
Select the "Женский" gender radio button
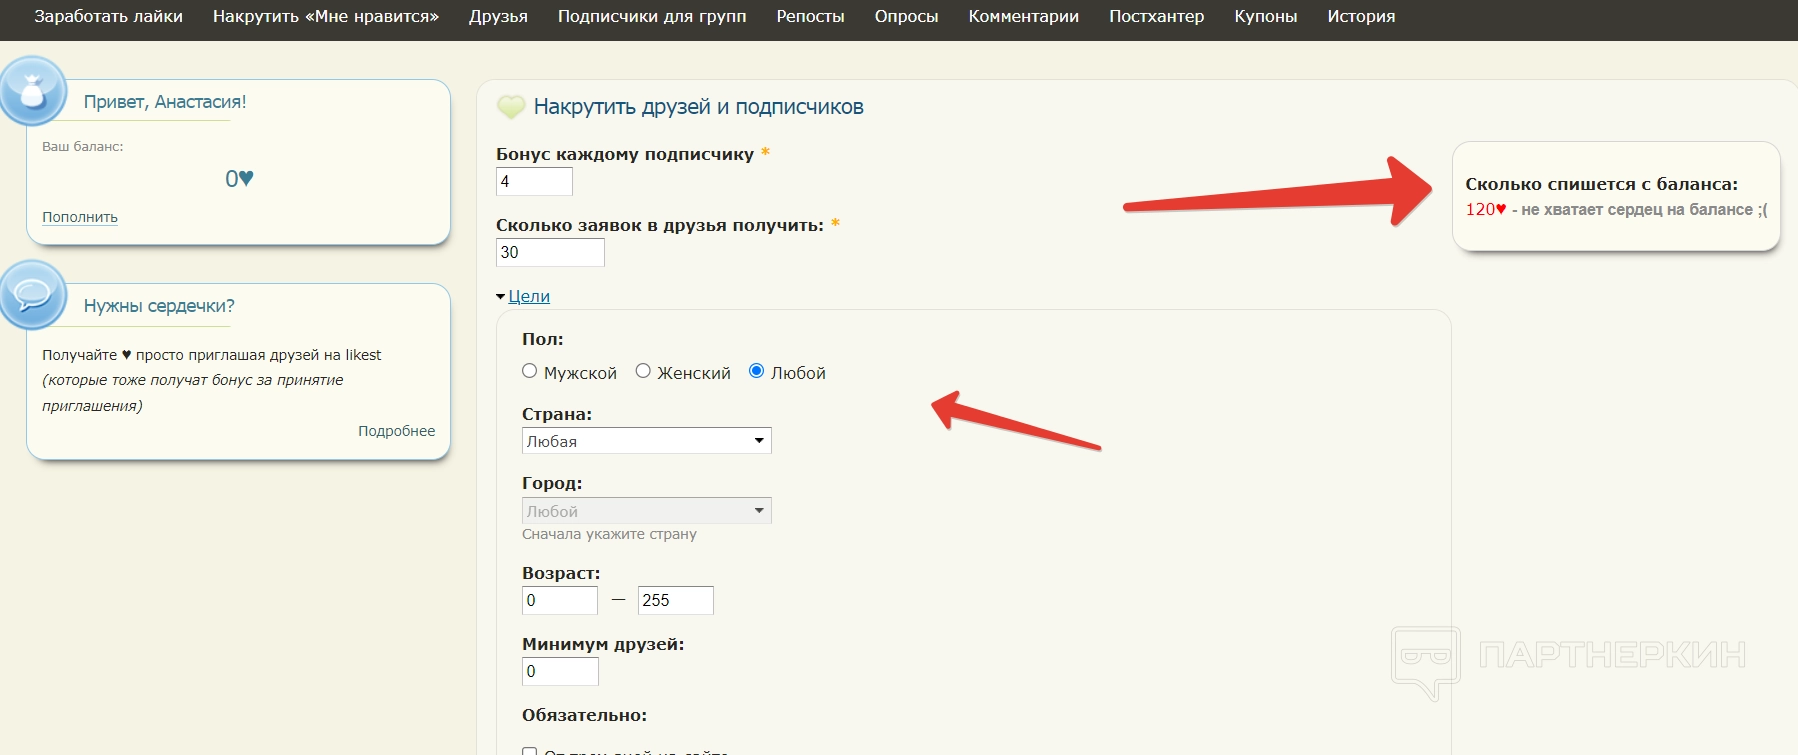pos(643,371)
